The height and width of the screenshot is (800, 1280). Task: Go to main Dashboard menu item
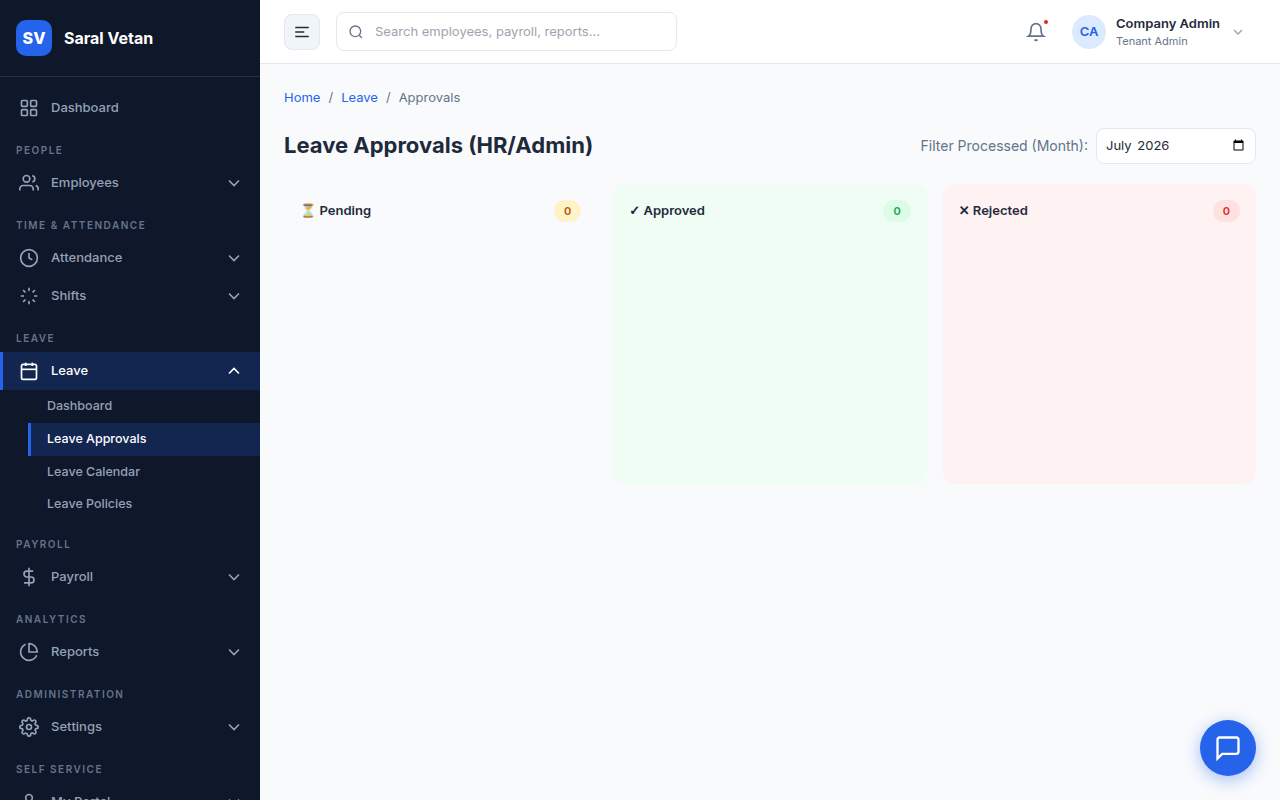pyautogui.click(x=130, y=108)
